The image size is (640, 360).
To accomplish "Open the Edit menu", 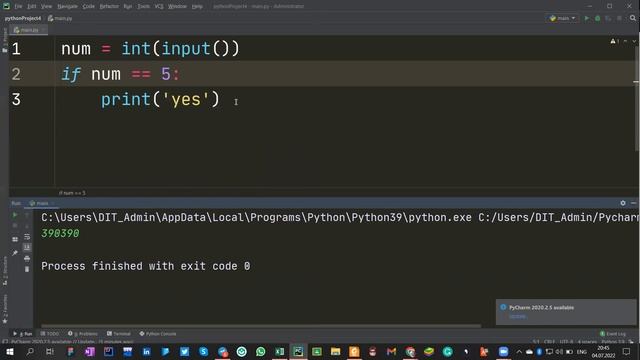I will 31,6.
